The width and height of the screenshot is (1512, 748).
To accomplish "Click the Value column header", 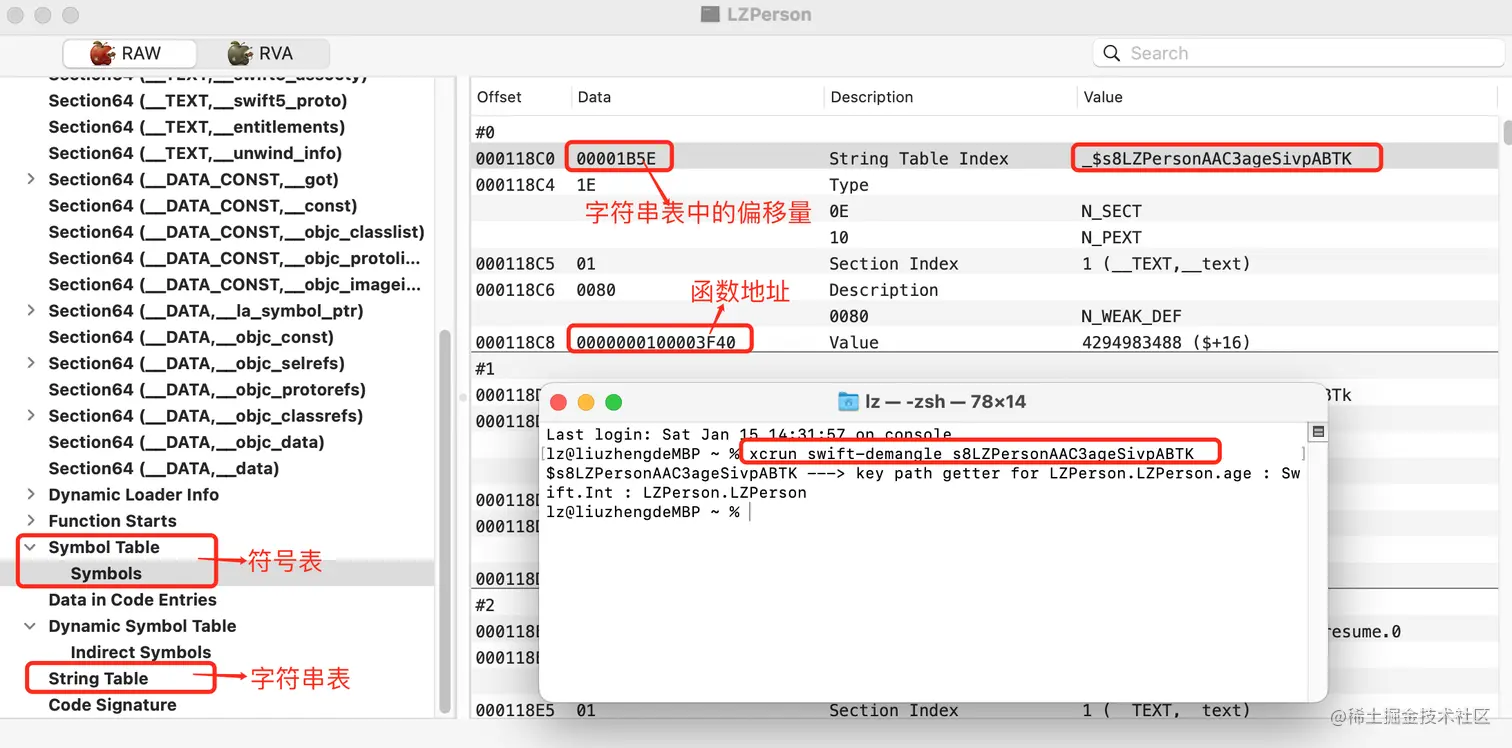I will point(1103,97).
